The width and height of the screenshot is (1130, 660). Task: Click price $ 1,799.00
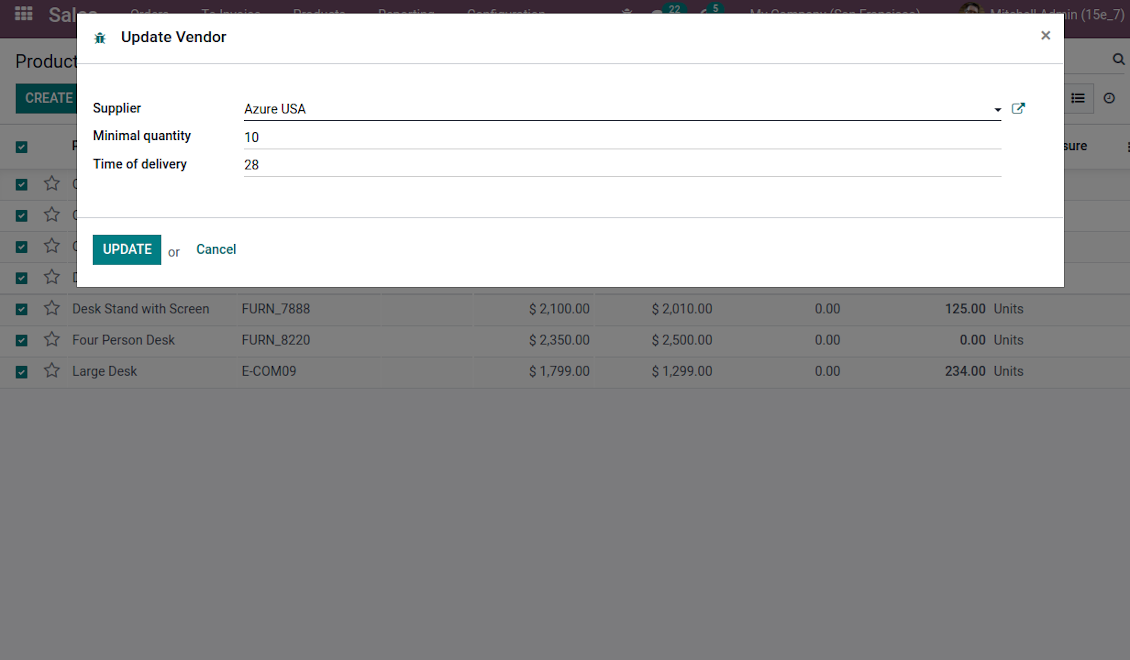point(559,371)
